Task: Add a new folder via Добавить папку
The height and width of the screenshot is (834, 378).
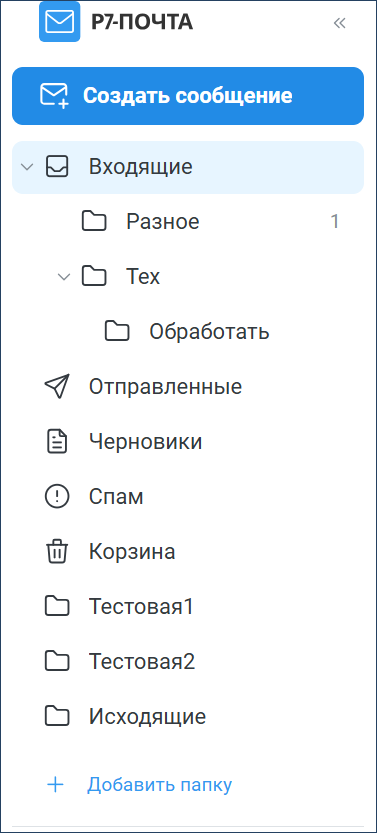Action: click(x=159, y=785)
